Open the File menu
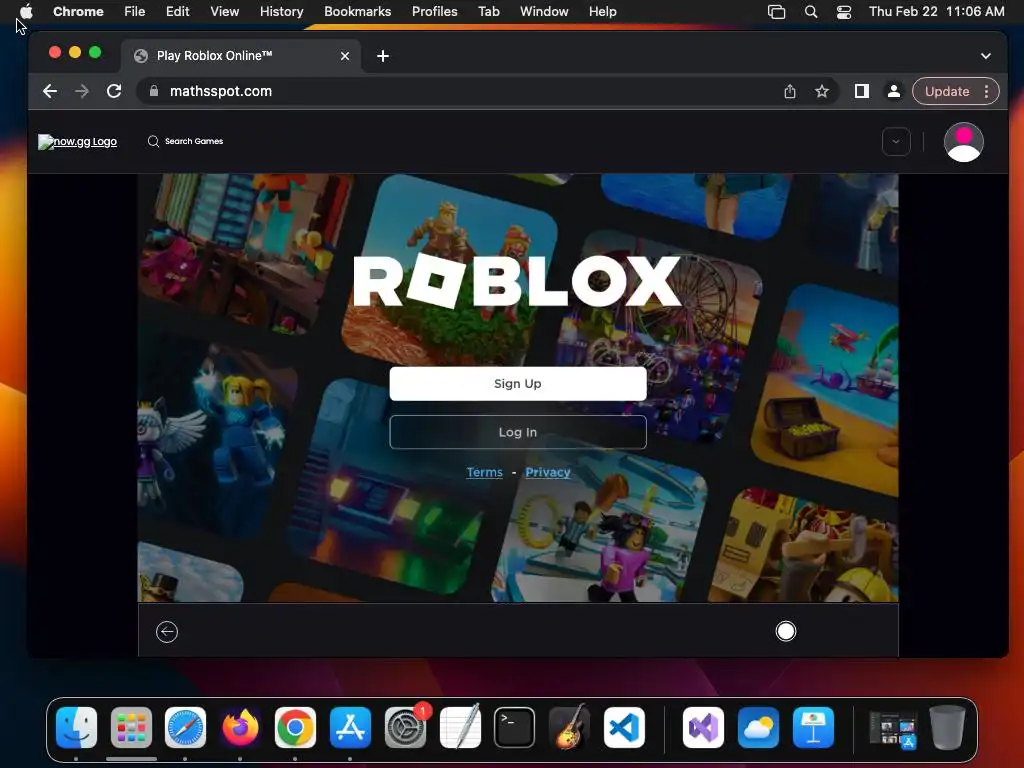 (x=135, y=11)
